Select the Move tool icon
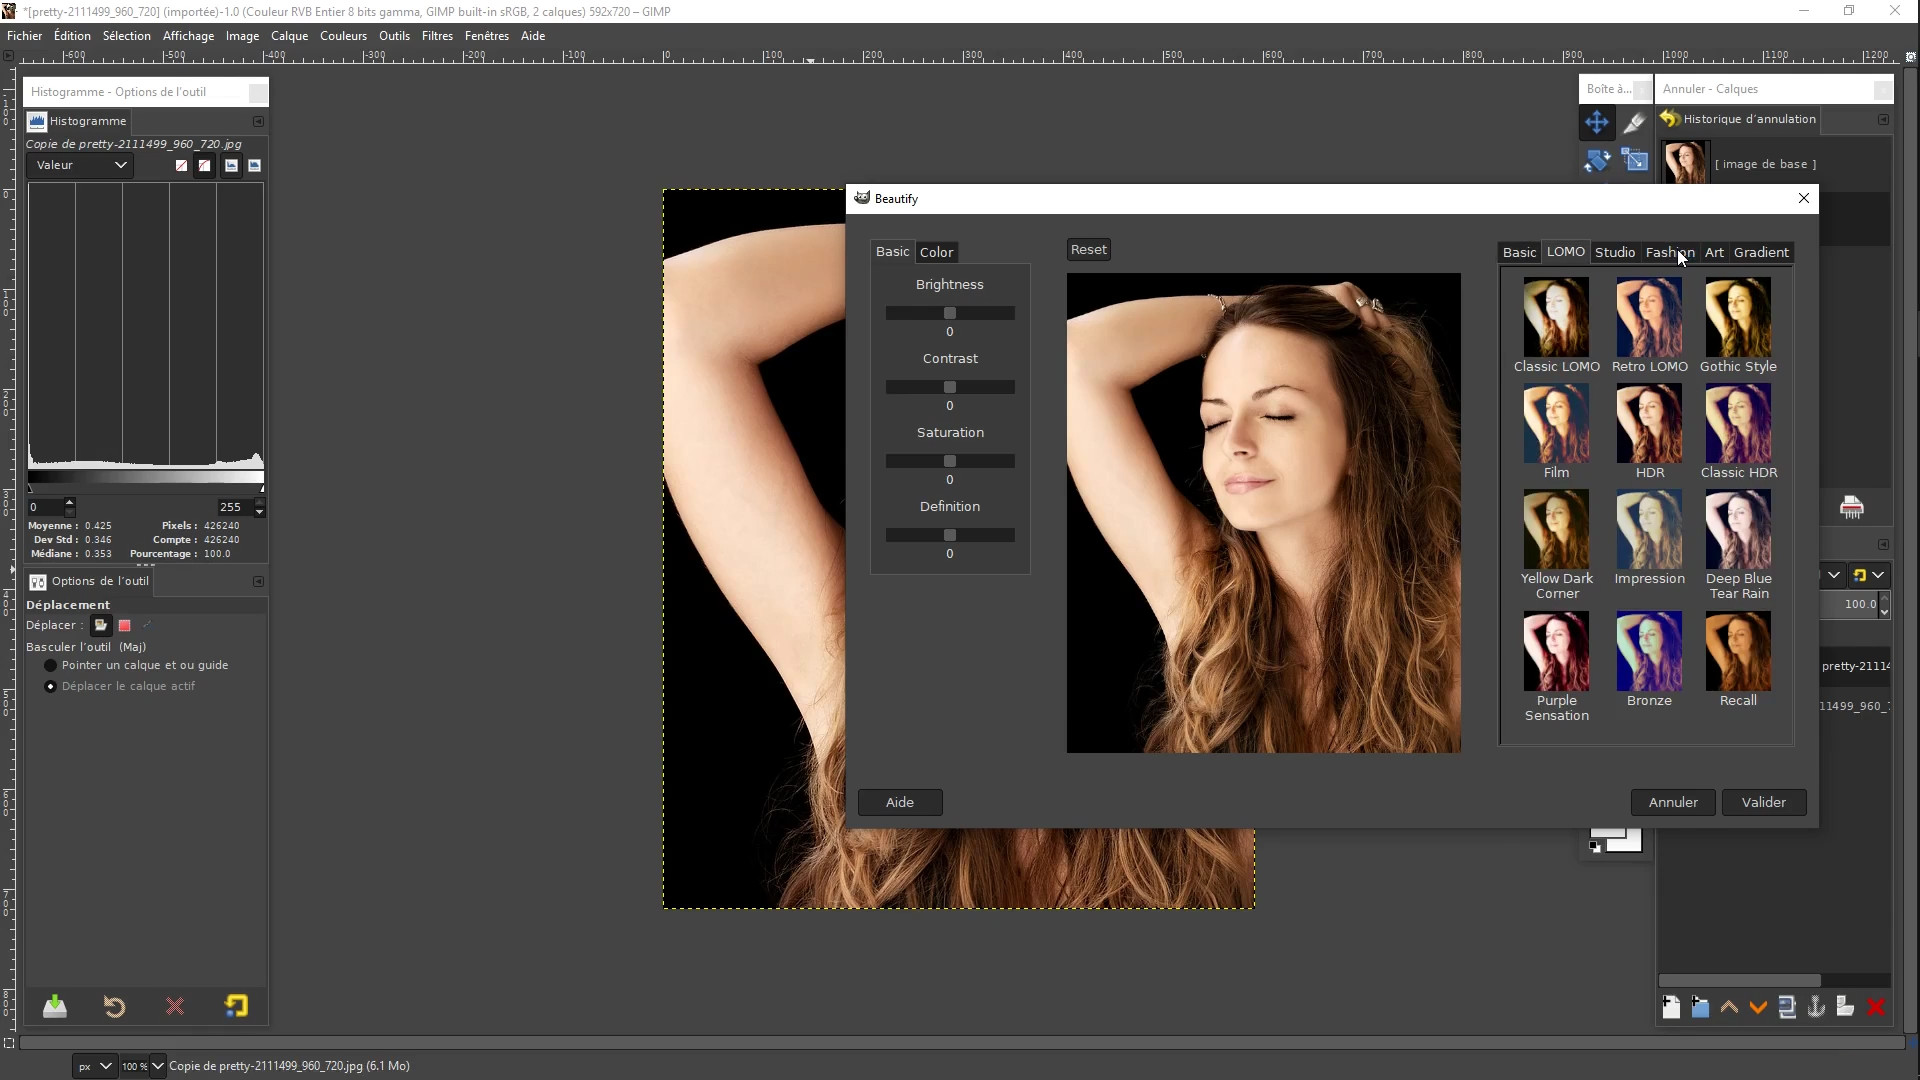1920x1080 pixels. coord(1596,121)
